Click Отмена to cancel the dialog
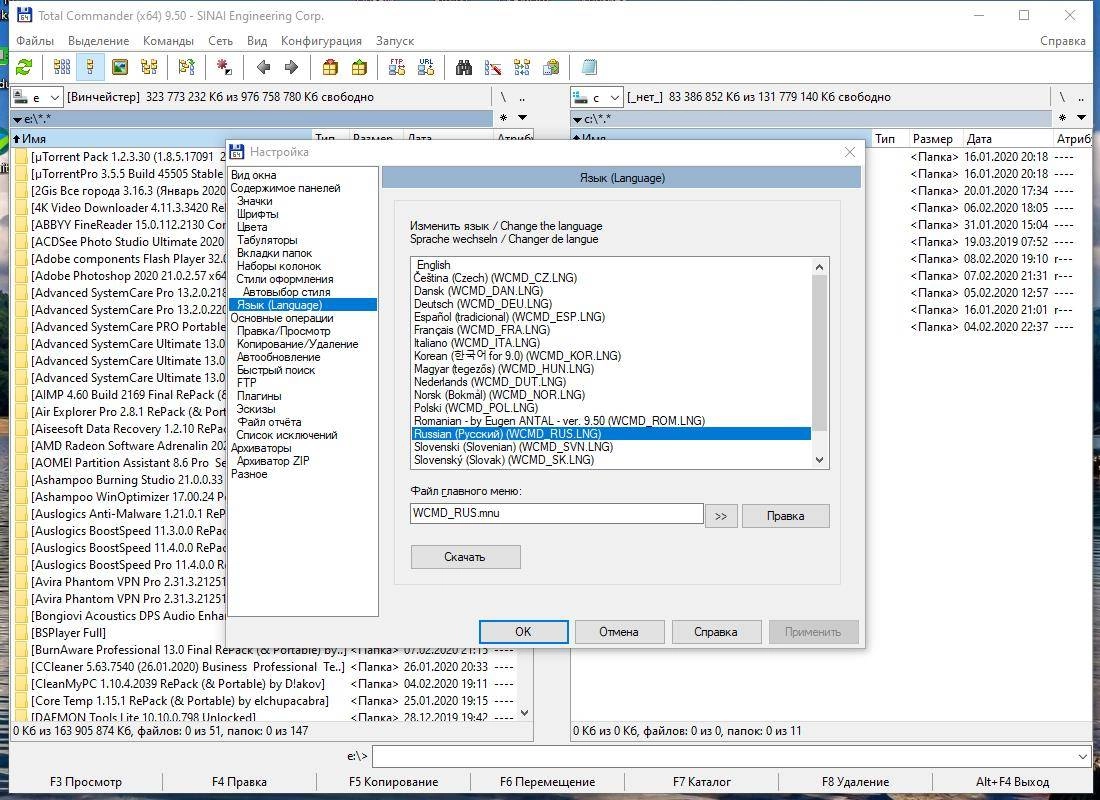The height and width of the screenshot is (800, 1100). click(x=619, y=632)
